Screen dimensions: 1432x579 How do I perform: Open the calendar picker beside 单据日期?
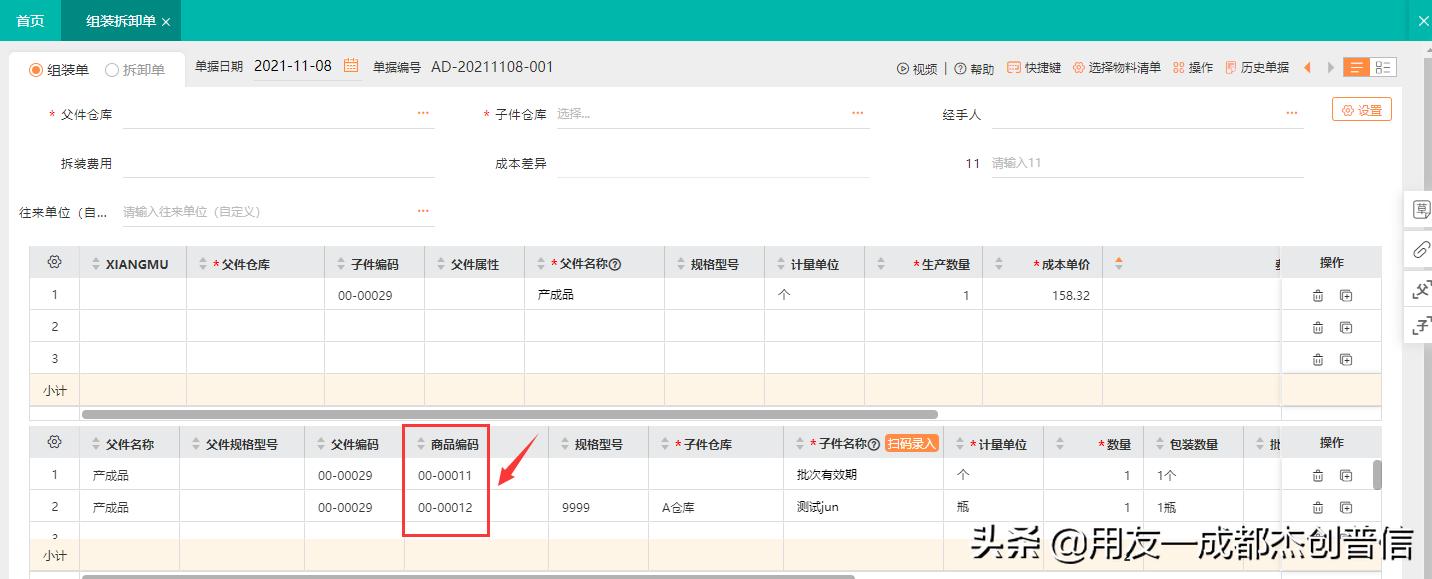(x=349, y=65)
